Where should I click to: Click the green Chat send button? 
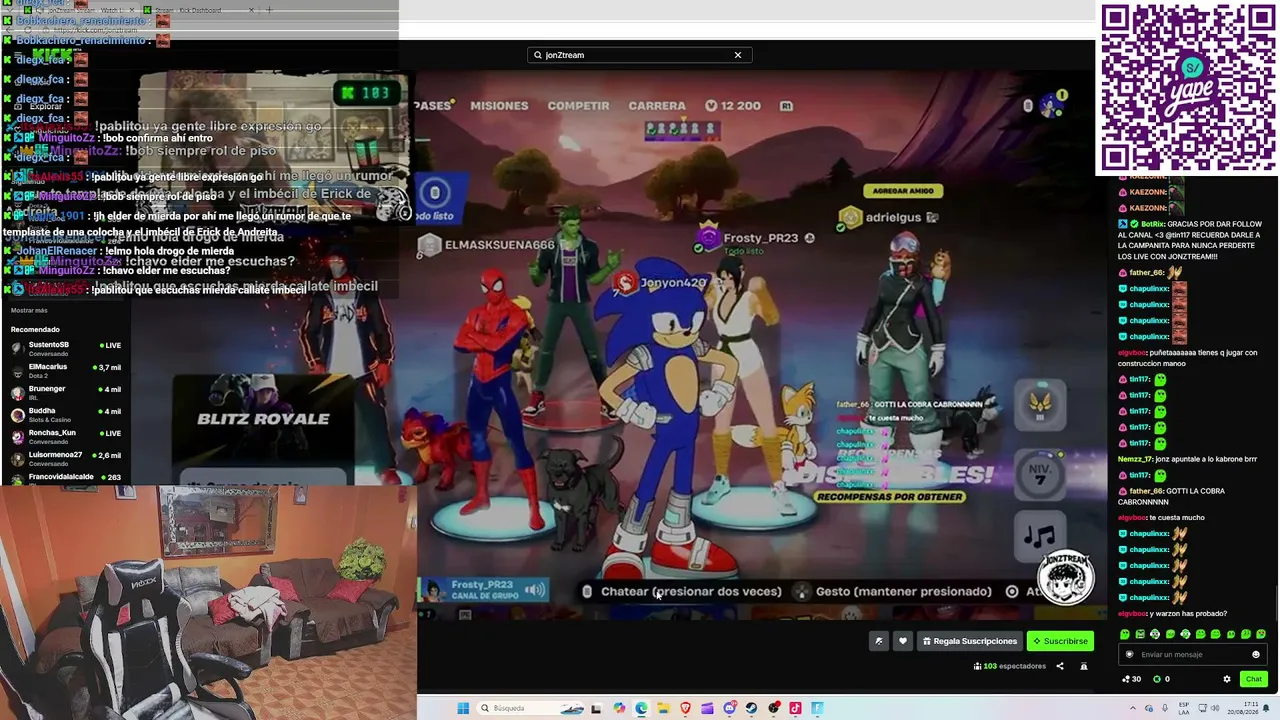click(x=1253, y=679)
